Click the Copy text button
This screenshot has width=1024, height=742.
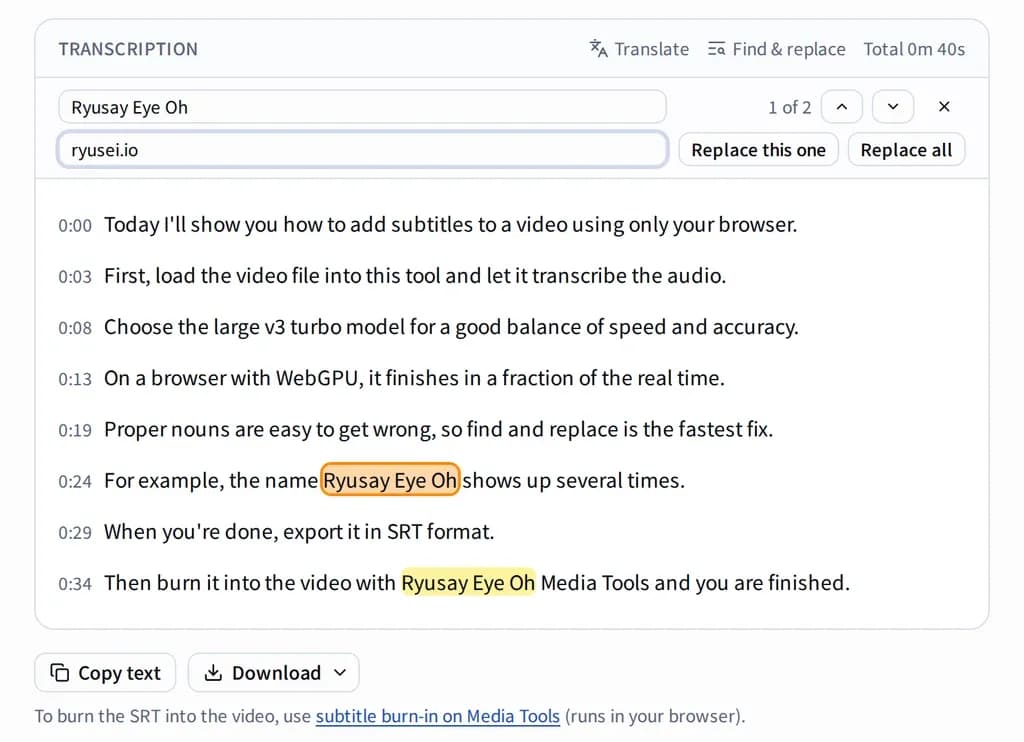tap(105, 672)
